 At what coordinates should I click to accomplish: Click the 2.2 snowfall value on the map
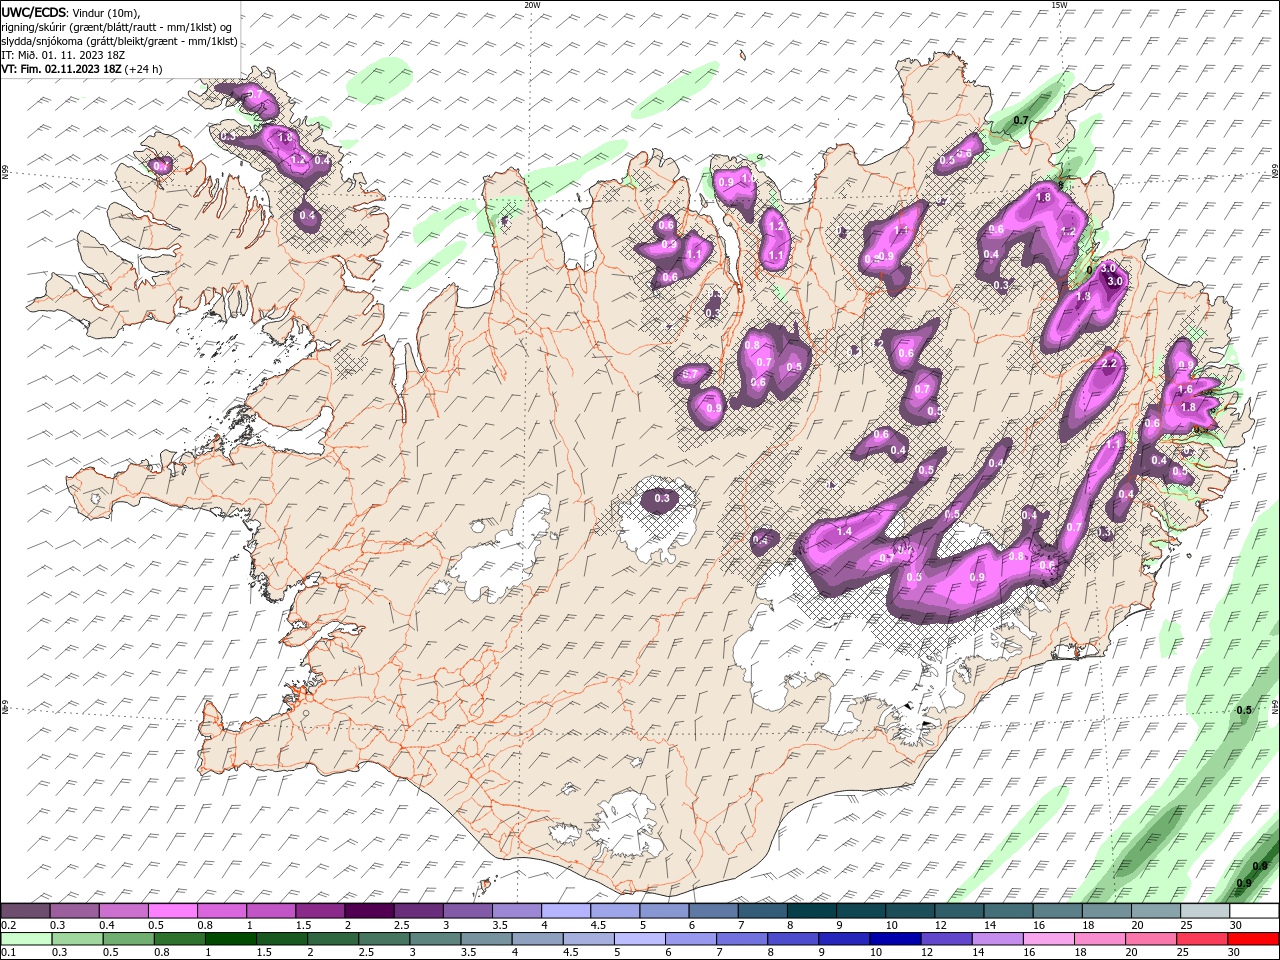tap(1108, 364)
